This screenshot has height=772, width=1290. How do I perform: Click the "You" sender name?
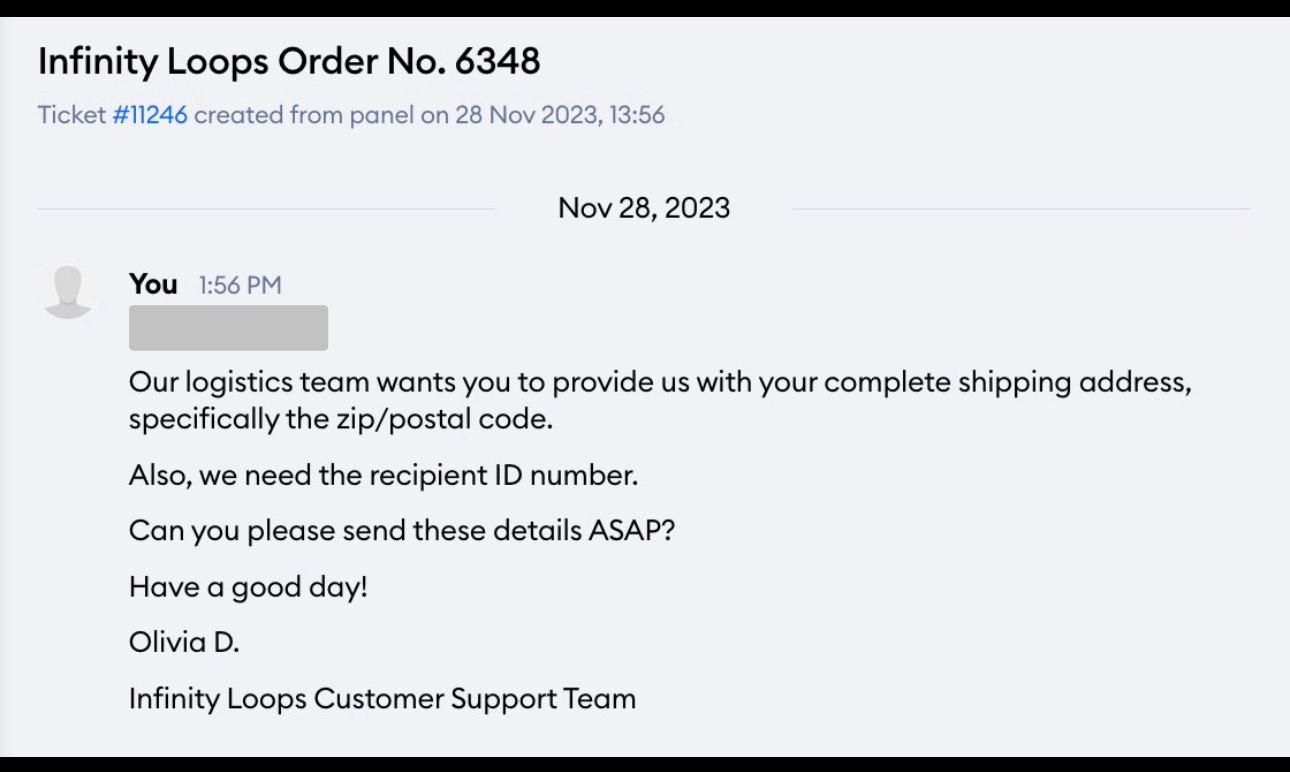click(153, 284)
